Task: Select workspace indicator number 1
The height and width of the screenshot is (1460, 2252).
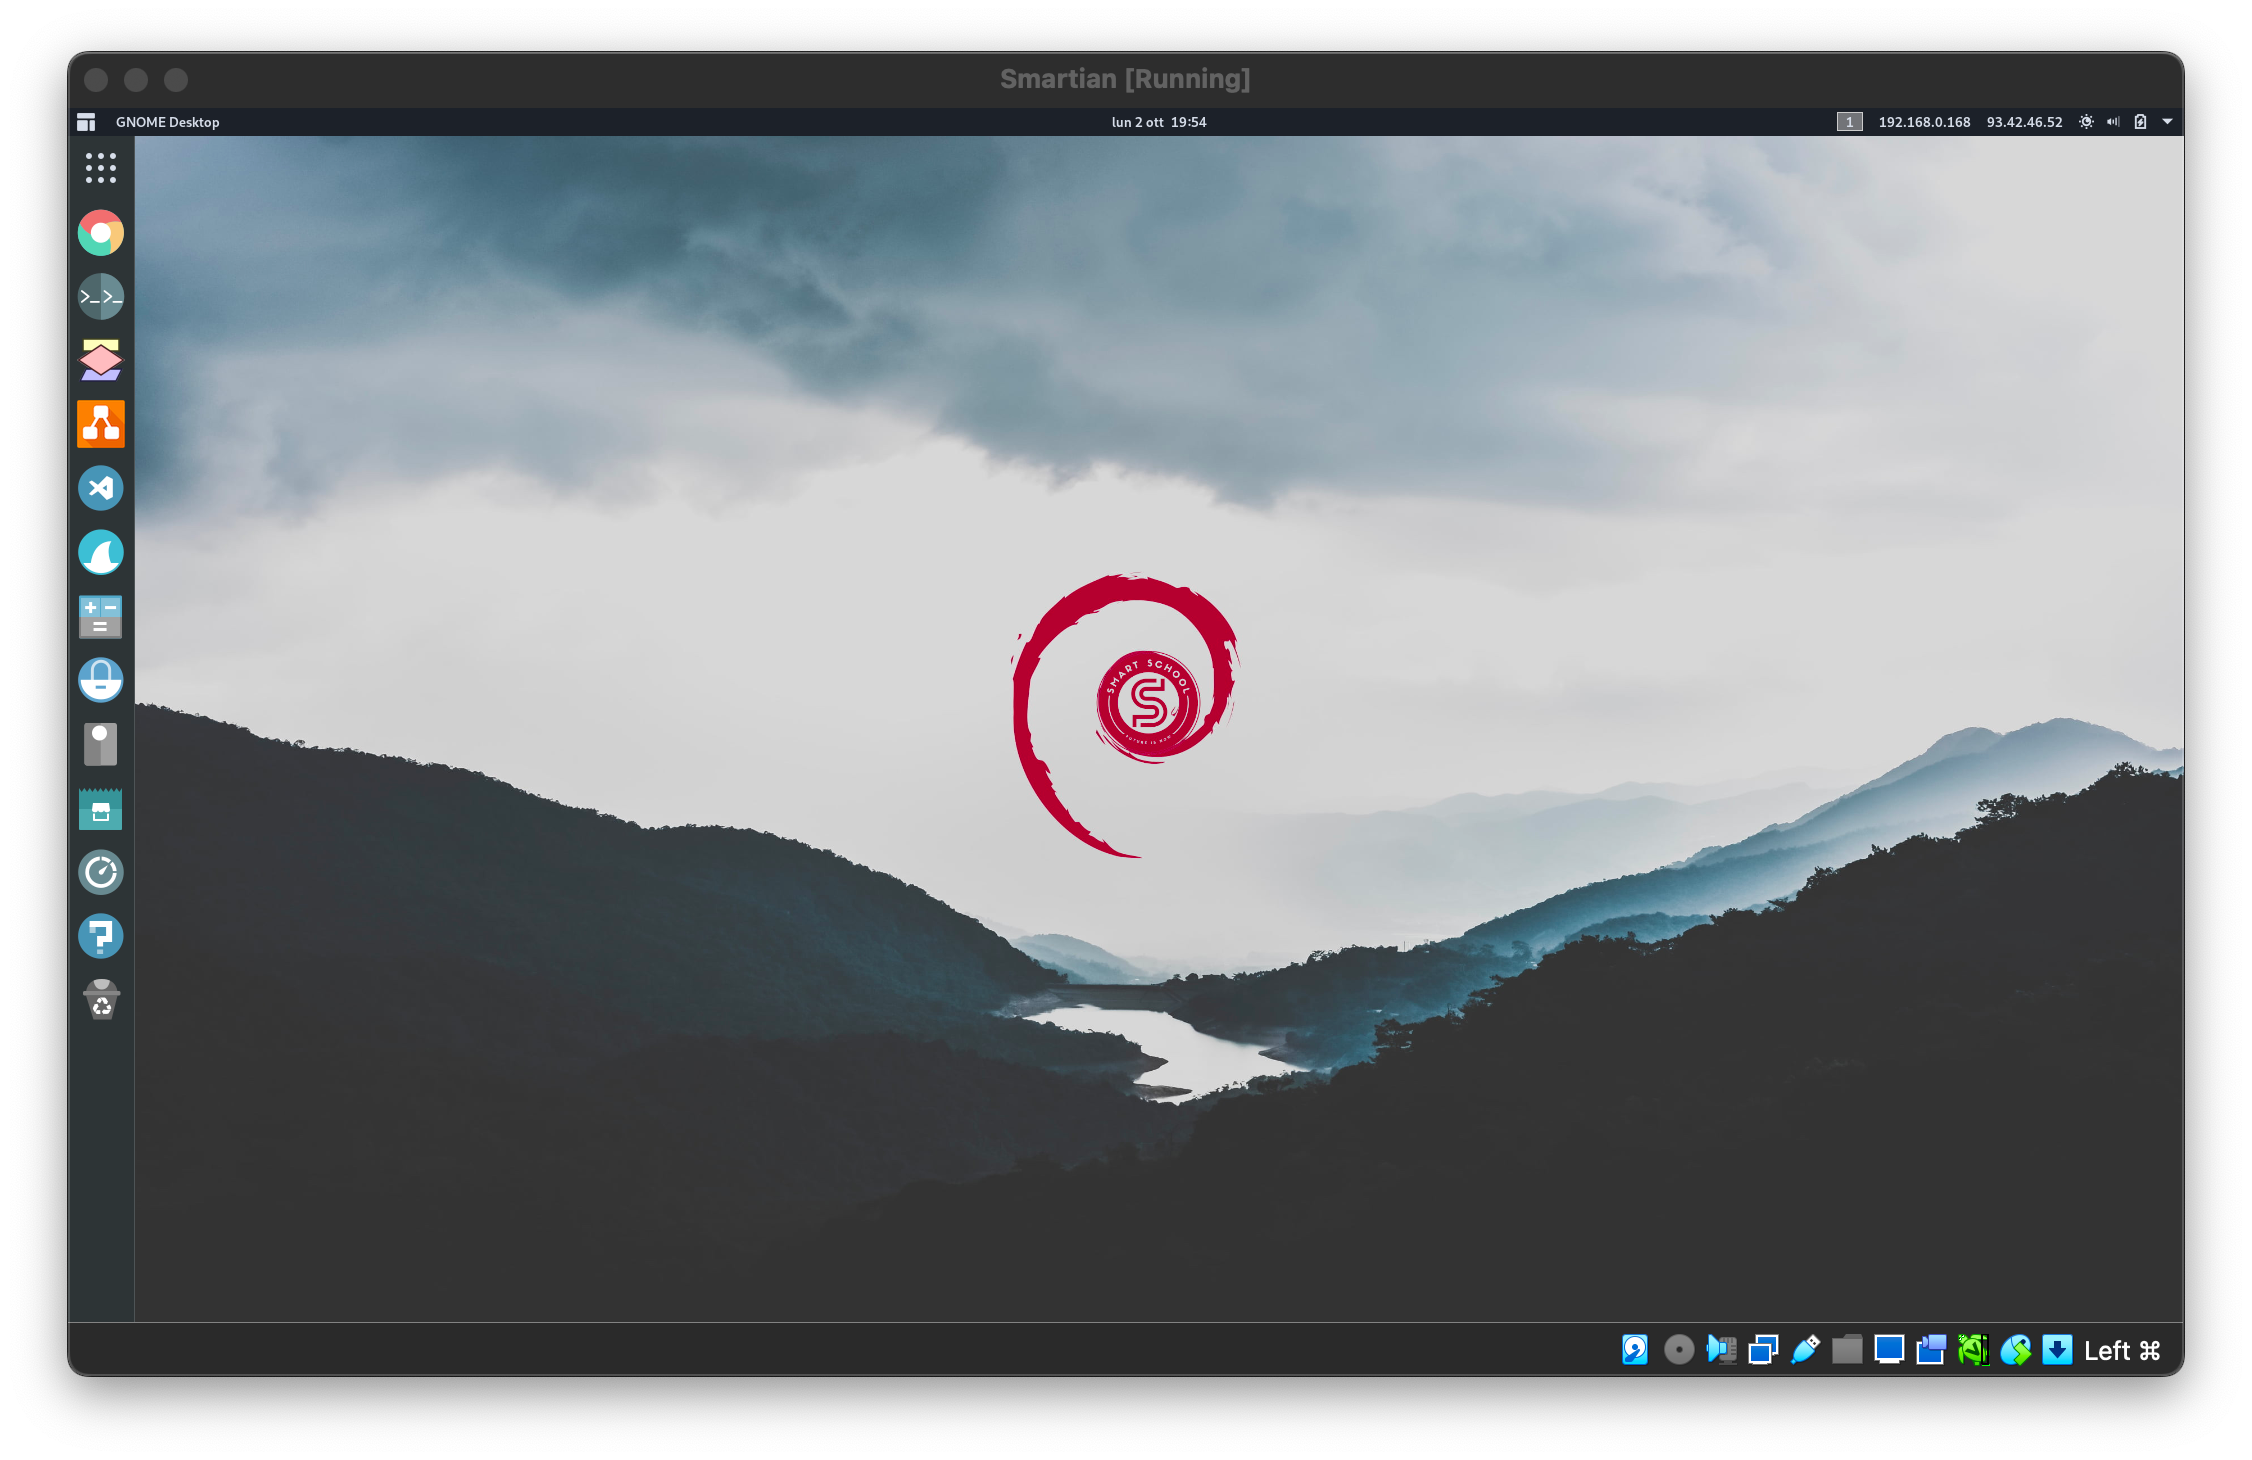Action: click(x=1849, y=122)
